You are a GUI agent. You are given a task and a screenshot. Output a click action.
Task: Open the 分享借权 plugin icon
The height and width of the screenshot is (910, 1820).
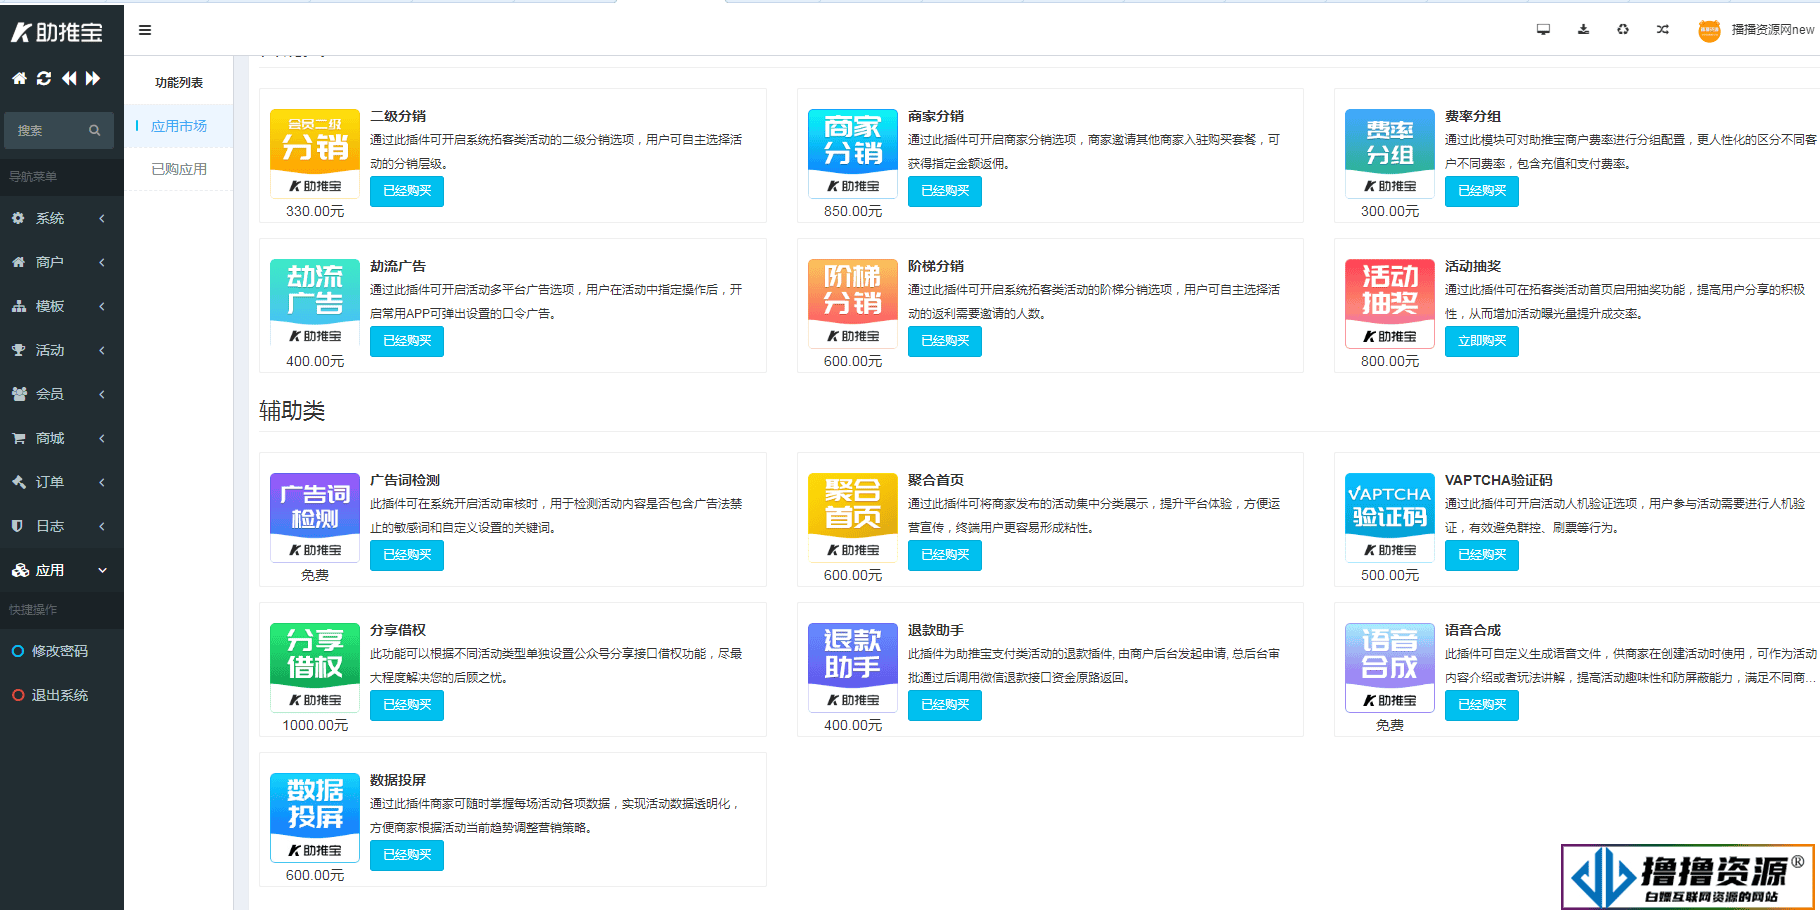[315, 667]
